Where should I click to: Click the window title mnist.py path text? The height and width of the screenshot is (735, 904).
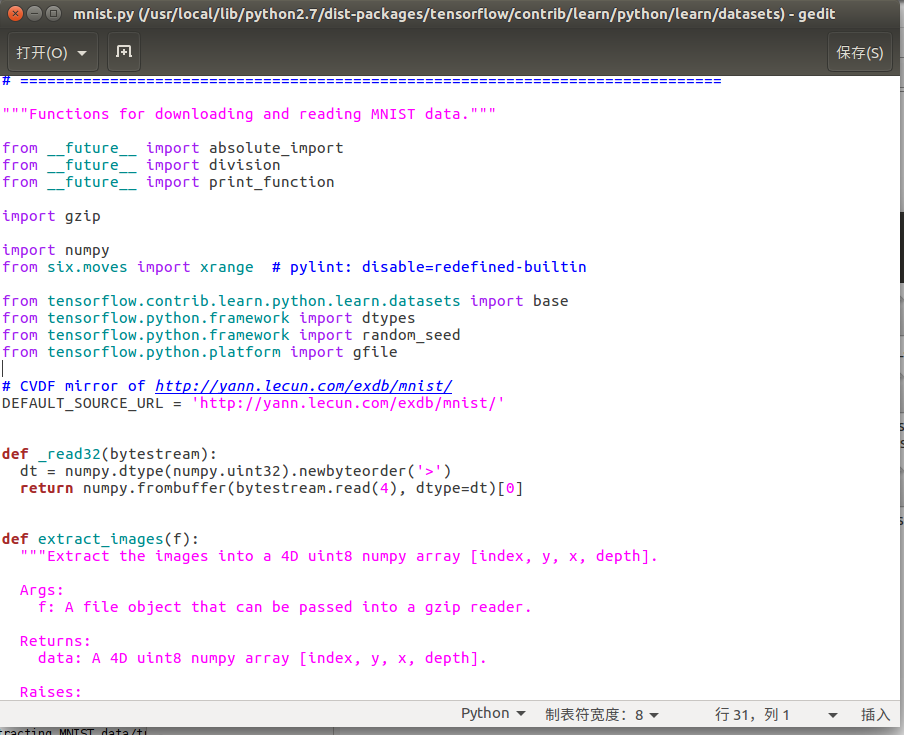pos(454,13)
